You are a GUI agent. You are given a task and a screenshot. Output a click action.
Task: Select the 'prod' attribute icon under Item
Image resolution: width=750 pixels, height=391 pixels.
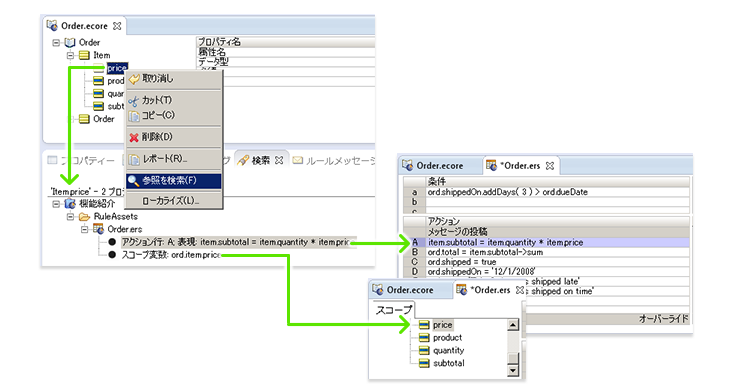coord(99,81)
